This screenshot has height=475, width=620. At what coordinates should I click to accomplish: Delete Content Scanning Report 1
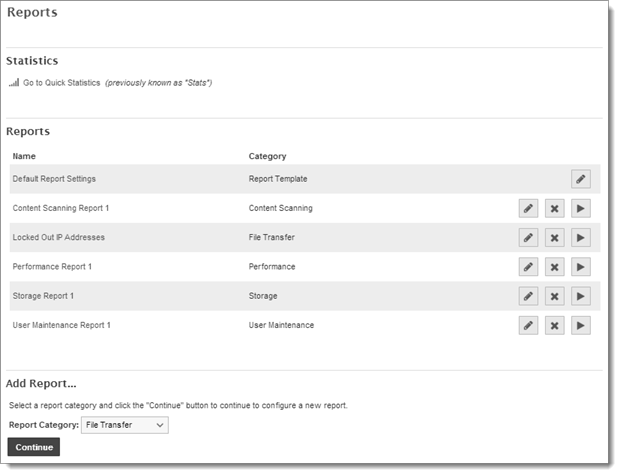point(554,208)
